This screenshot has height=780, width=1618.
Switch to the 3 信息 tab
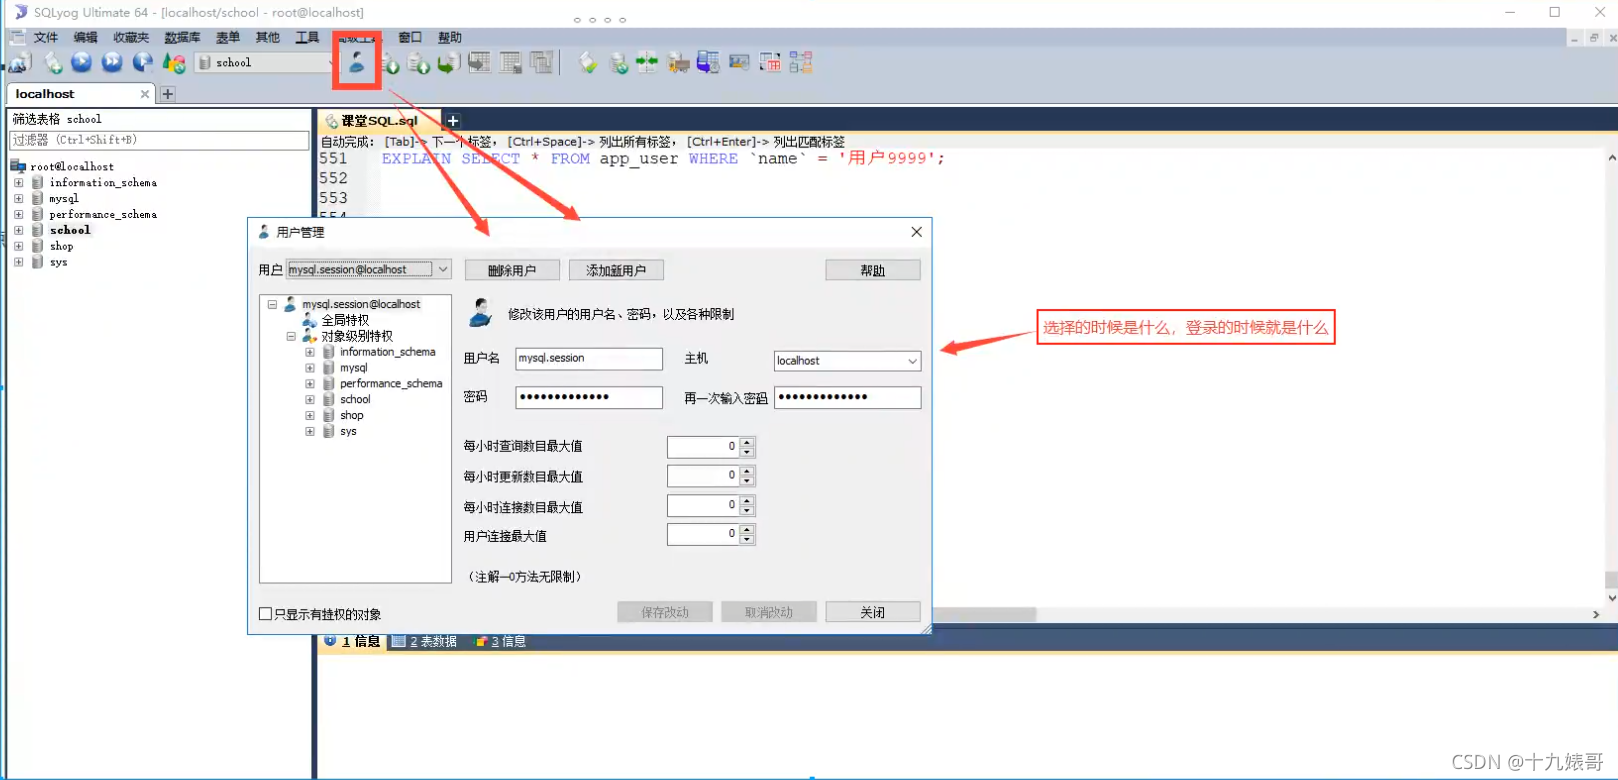coord(500,641)
